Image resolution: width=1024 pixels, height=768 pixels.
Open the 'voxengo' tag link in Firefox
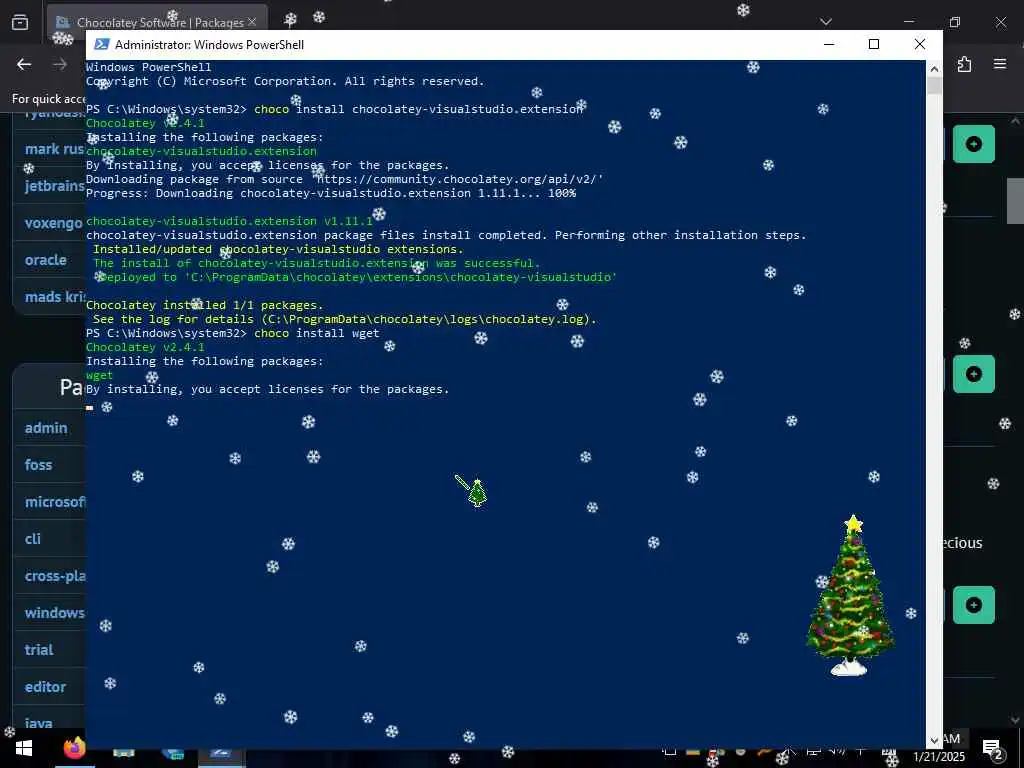pyautogui.click(x=55, y=223)
